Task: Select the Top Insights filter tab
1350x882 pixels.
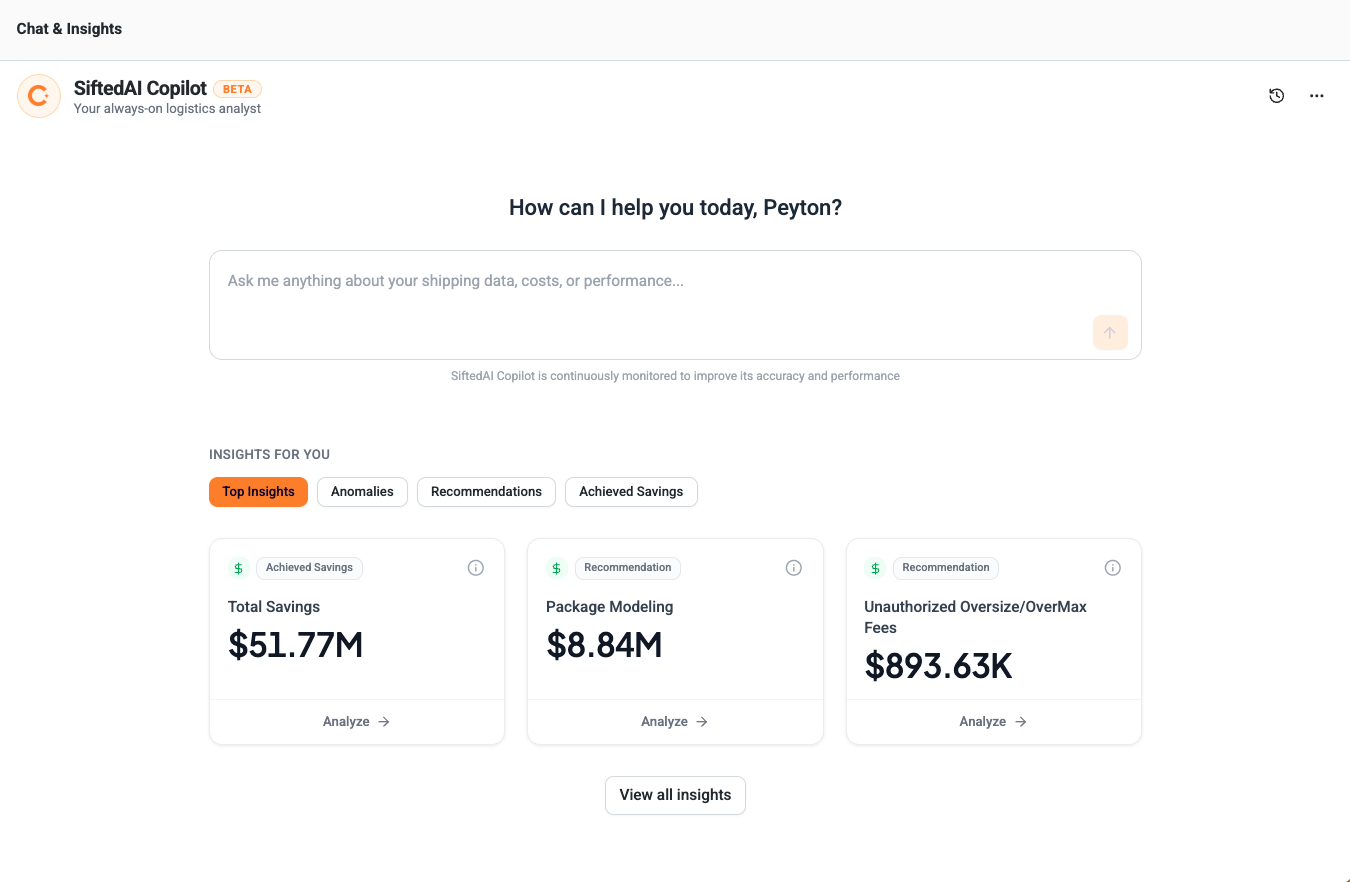Action: pos(258,492)
